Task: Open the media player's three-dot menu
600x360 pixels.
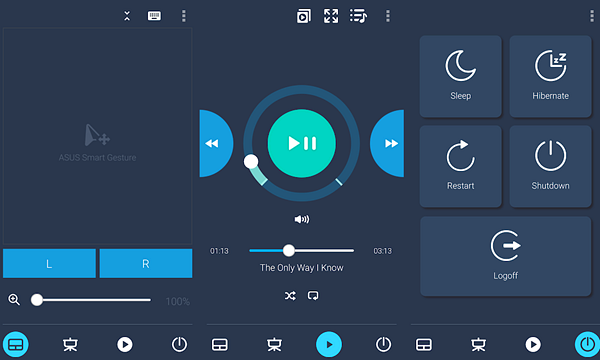Action: [388, 16]
